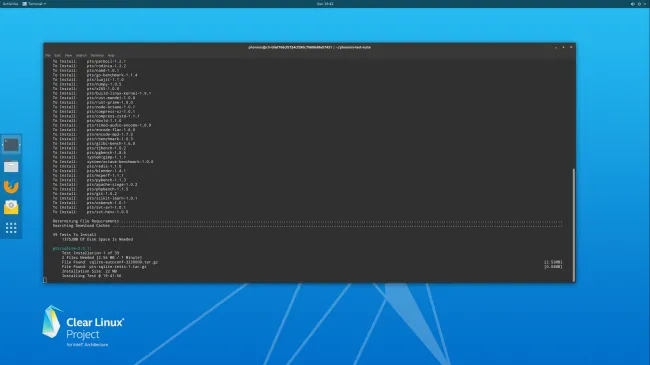This screenshot has height=365, width=650.
Task: Click the terminal cursor at the last line
Action: (x=45, y=280)
